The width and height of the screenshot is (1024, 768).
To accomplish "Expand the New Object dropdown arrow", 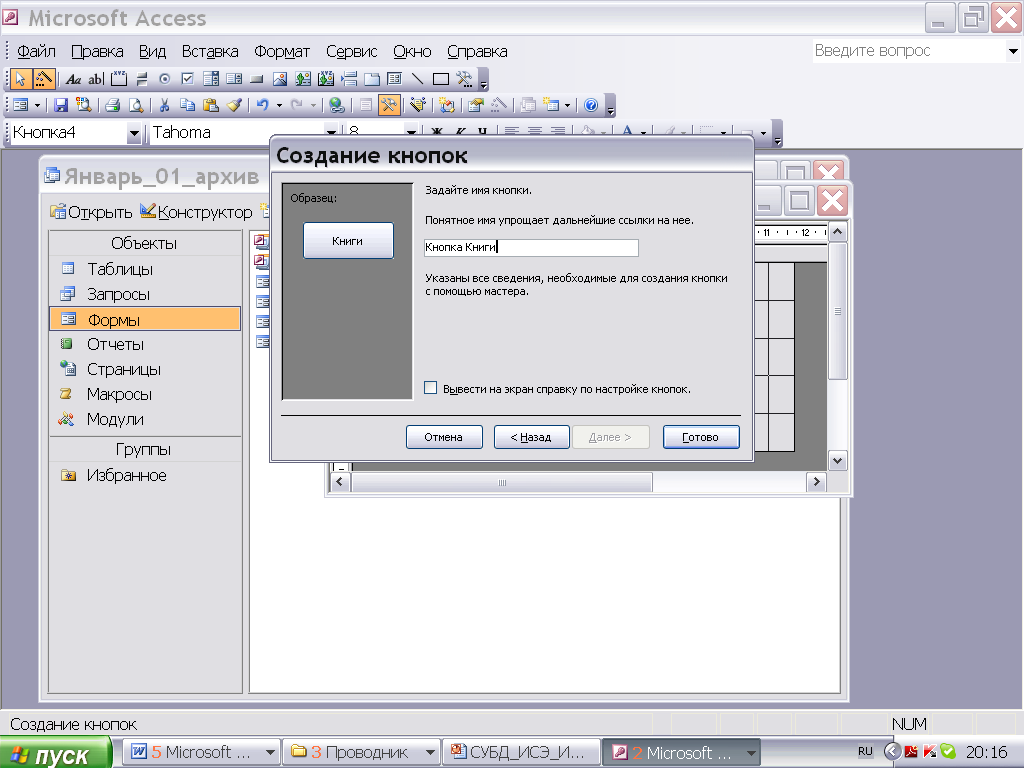I will coord(567,105).
